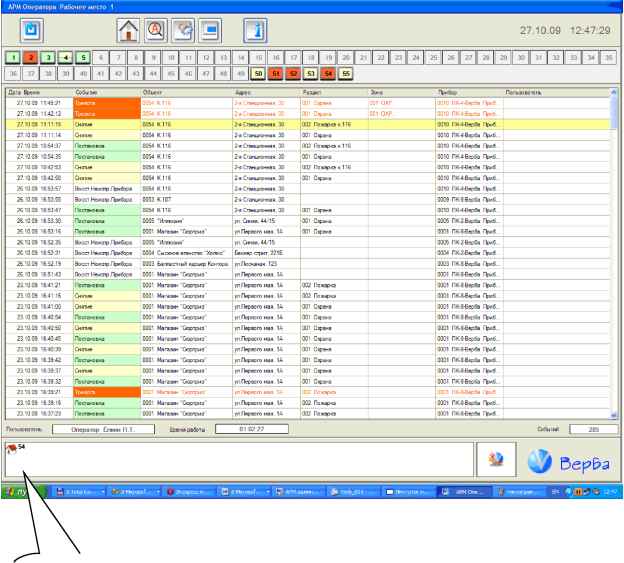Image resolution: width=624 pixels, height=563 pixels.
Task: Click the blue disk icon in the toolbar
Action: click(x=31, y=30)
